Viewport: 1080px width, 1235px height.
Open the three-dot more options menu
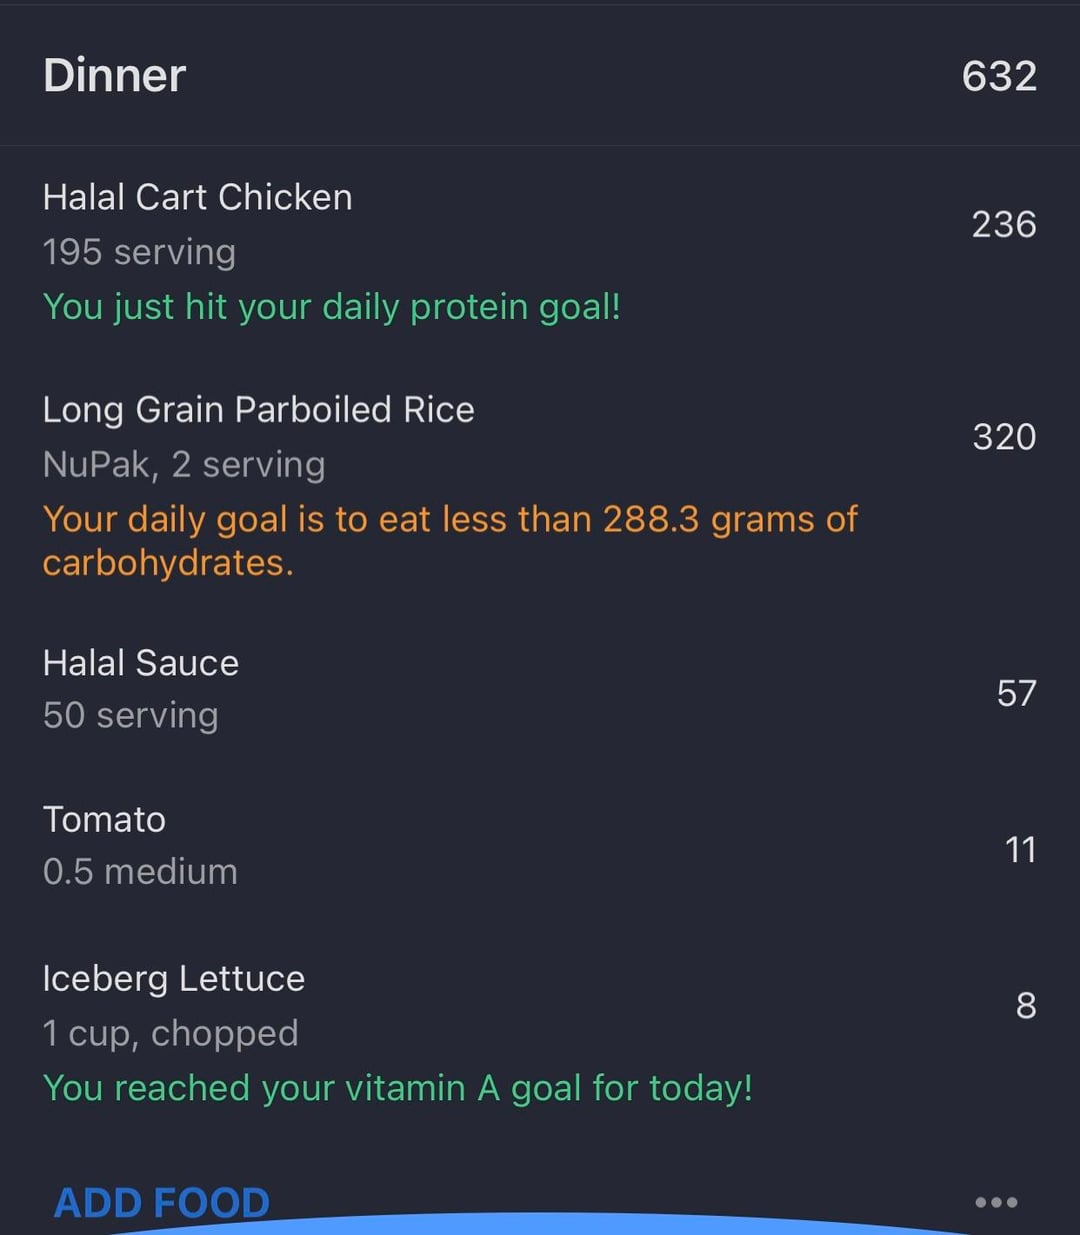point(996,1202)
